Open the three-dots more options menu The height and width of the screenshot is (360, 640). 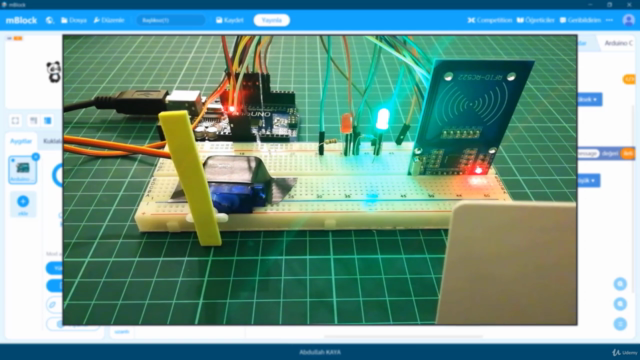[x=609, y=20]
